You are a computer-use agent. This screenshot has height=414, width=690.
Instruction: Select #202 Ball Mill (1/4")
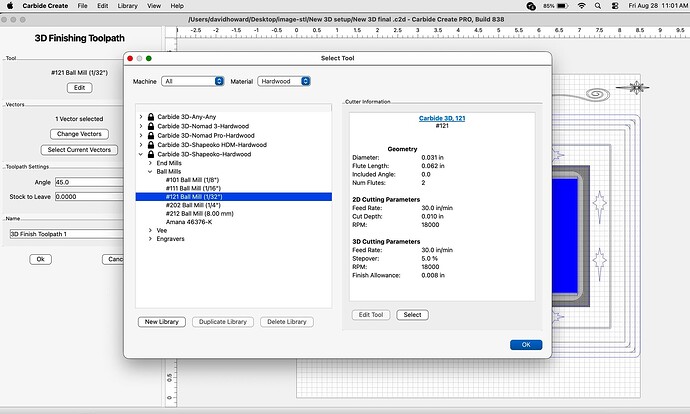pos(193,205)
